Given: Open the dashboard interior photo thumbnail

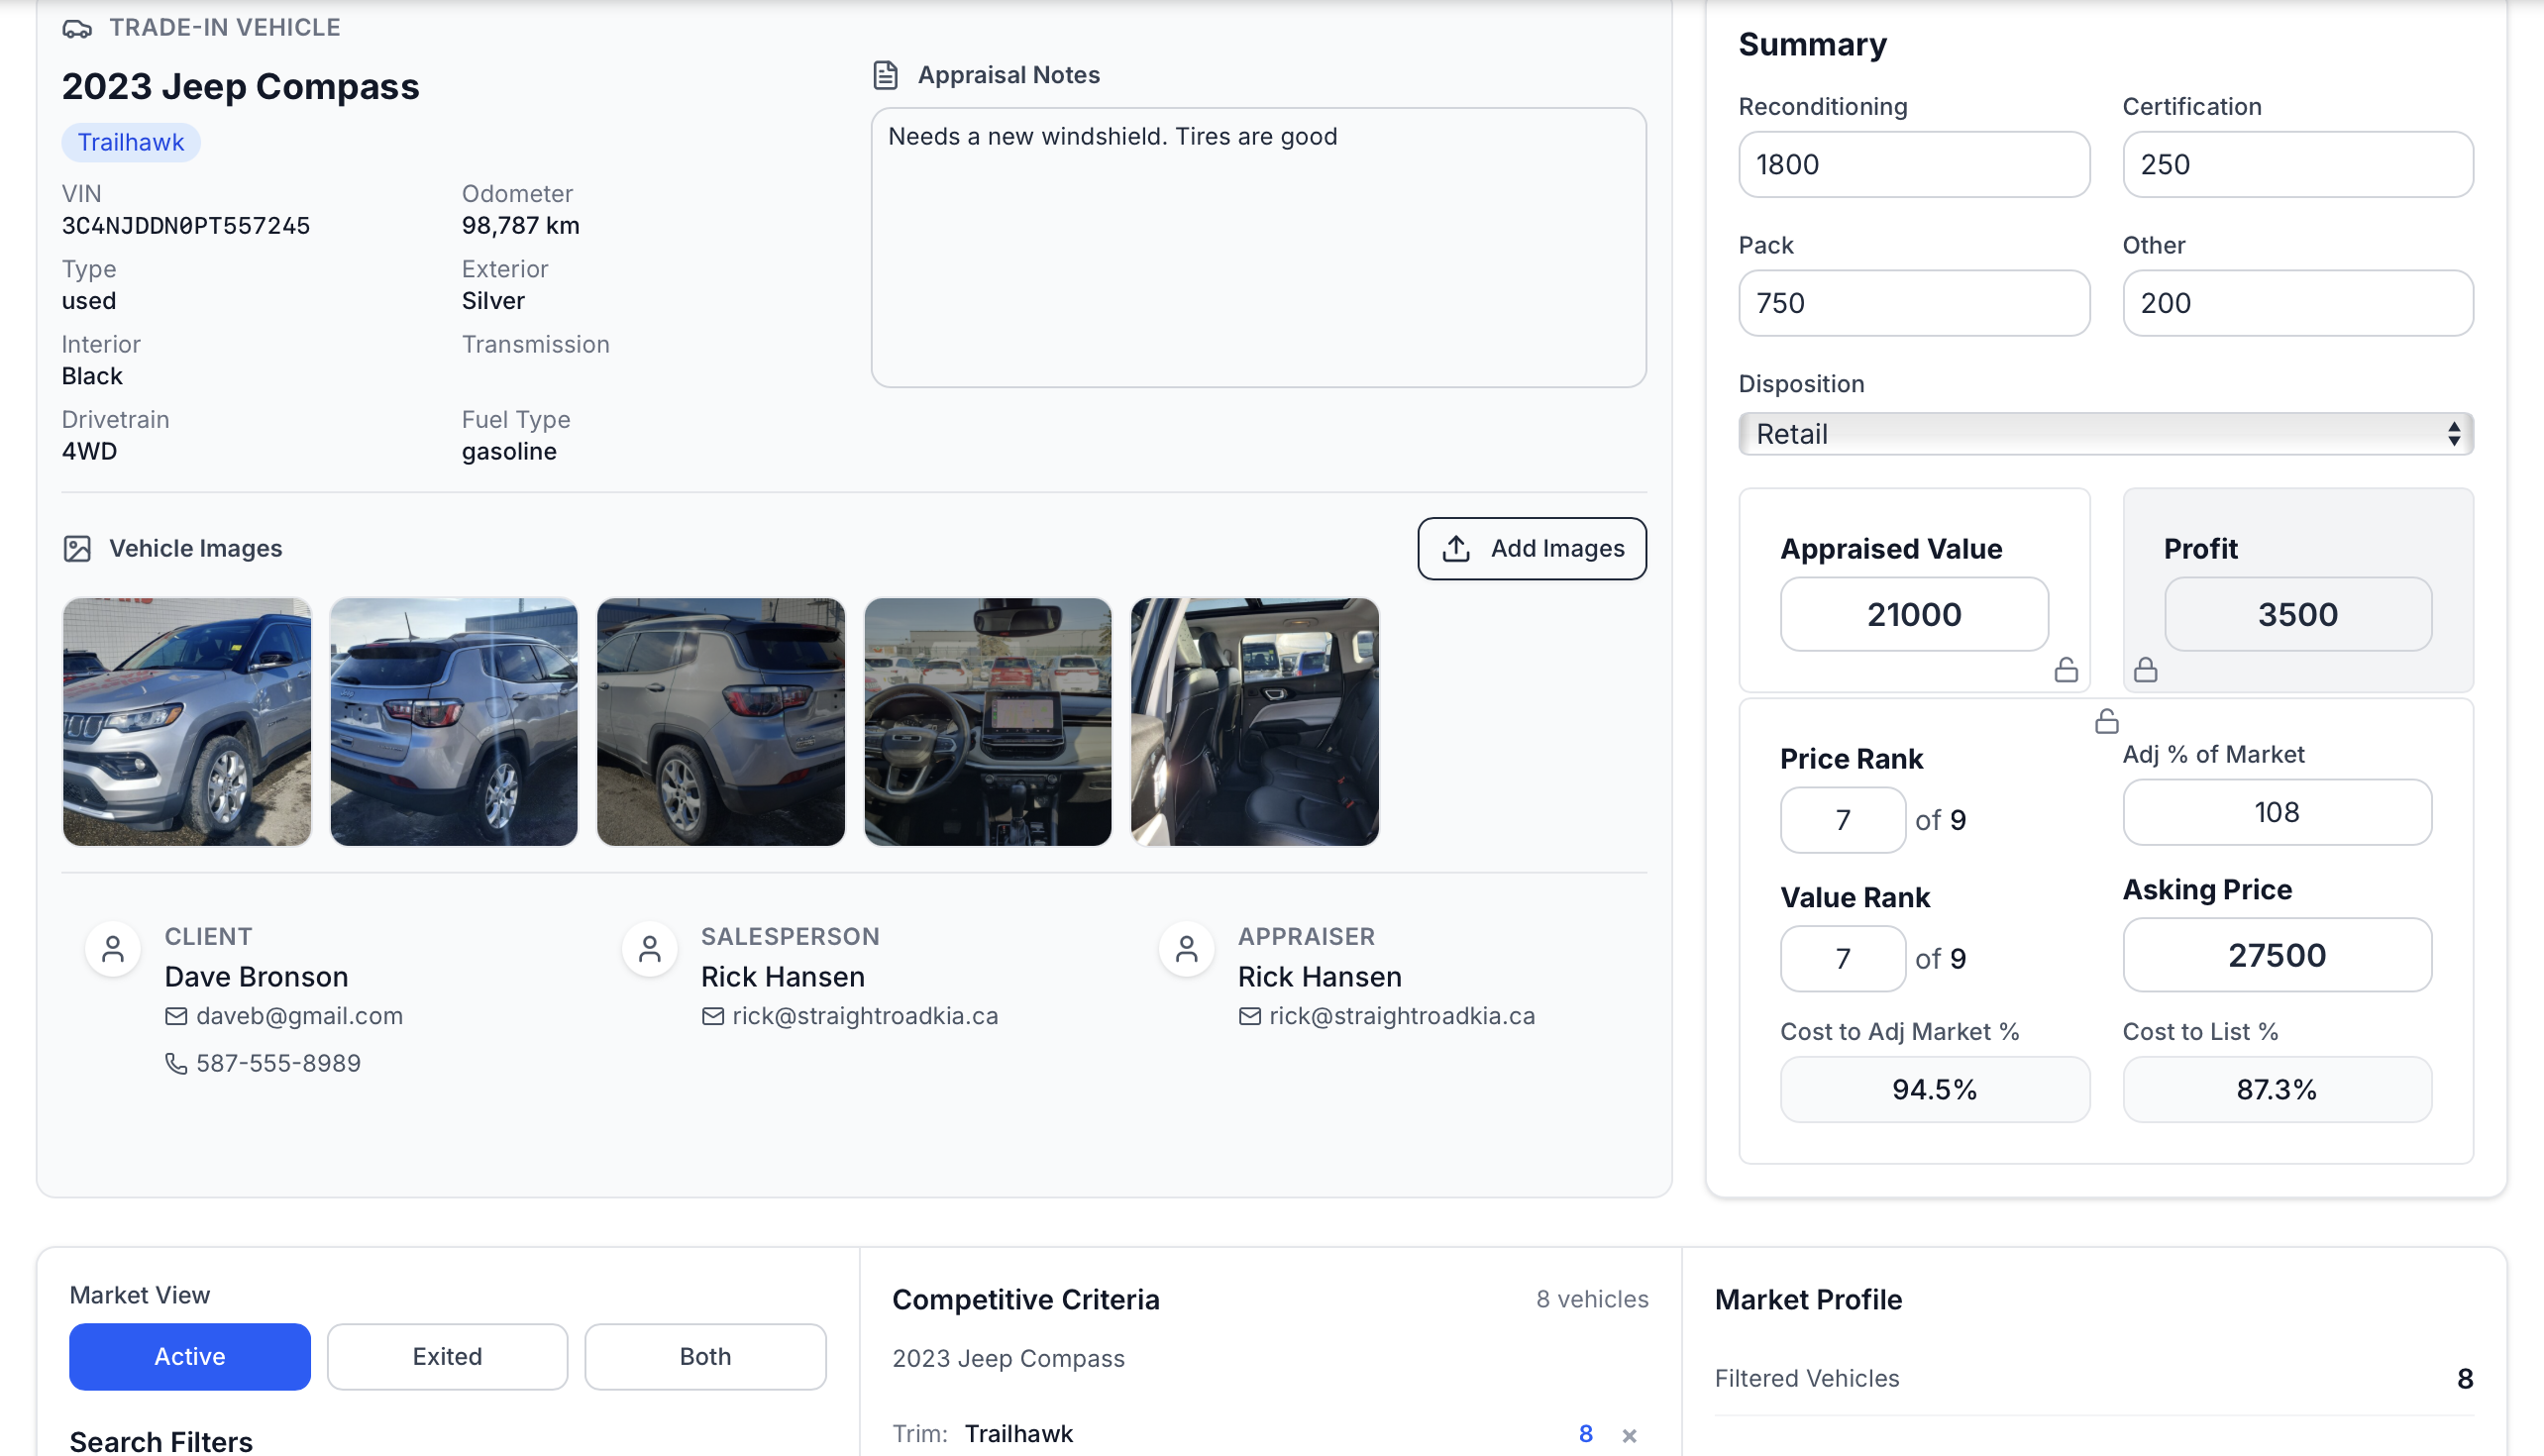Looking at the screenshot, I should click(987, 722).
